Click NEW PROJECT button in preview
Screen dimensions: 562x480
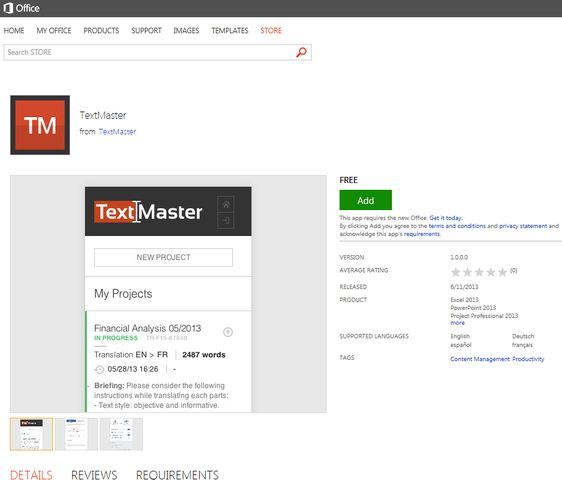pyautogui.click(x=163, y=257)
